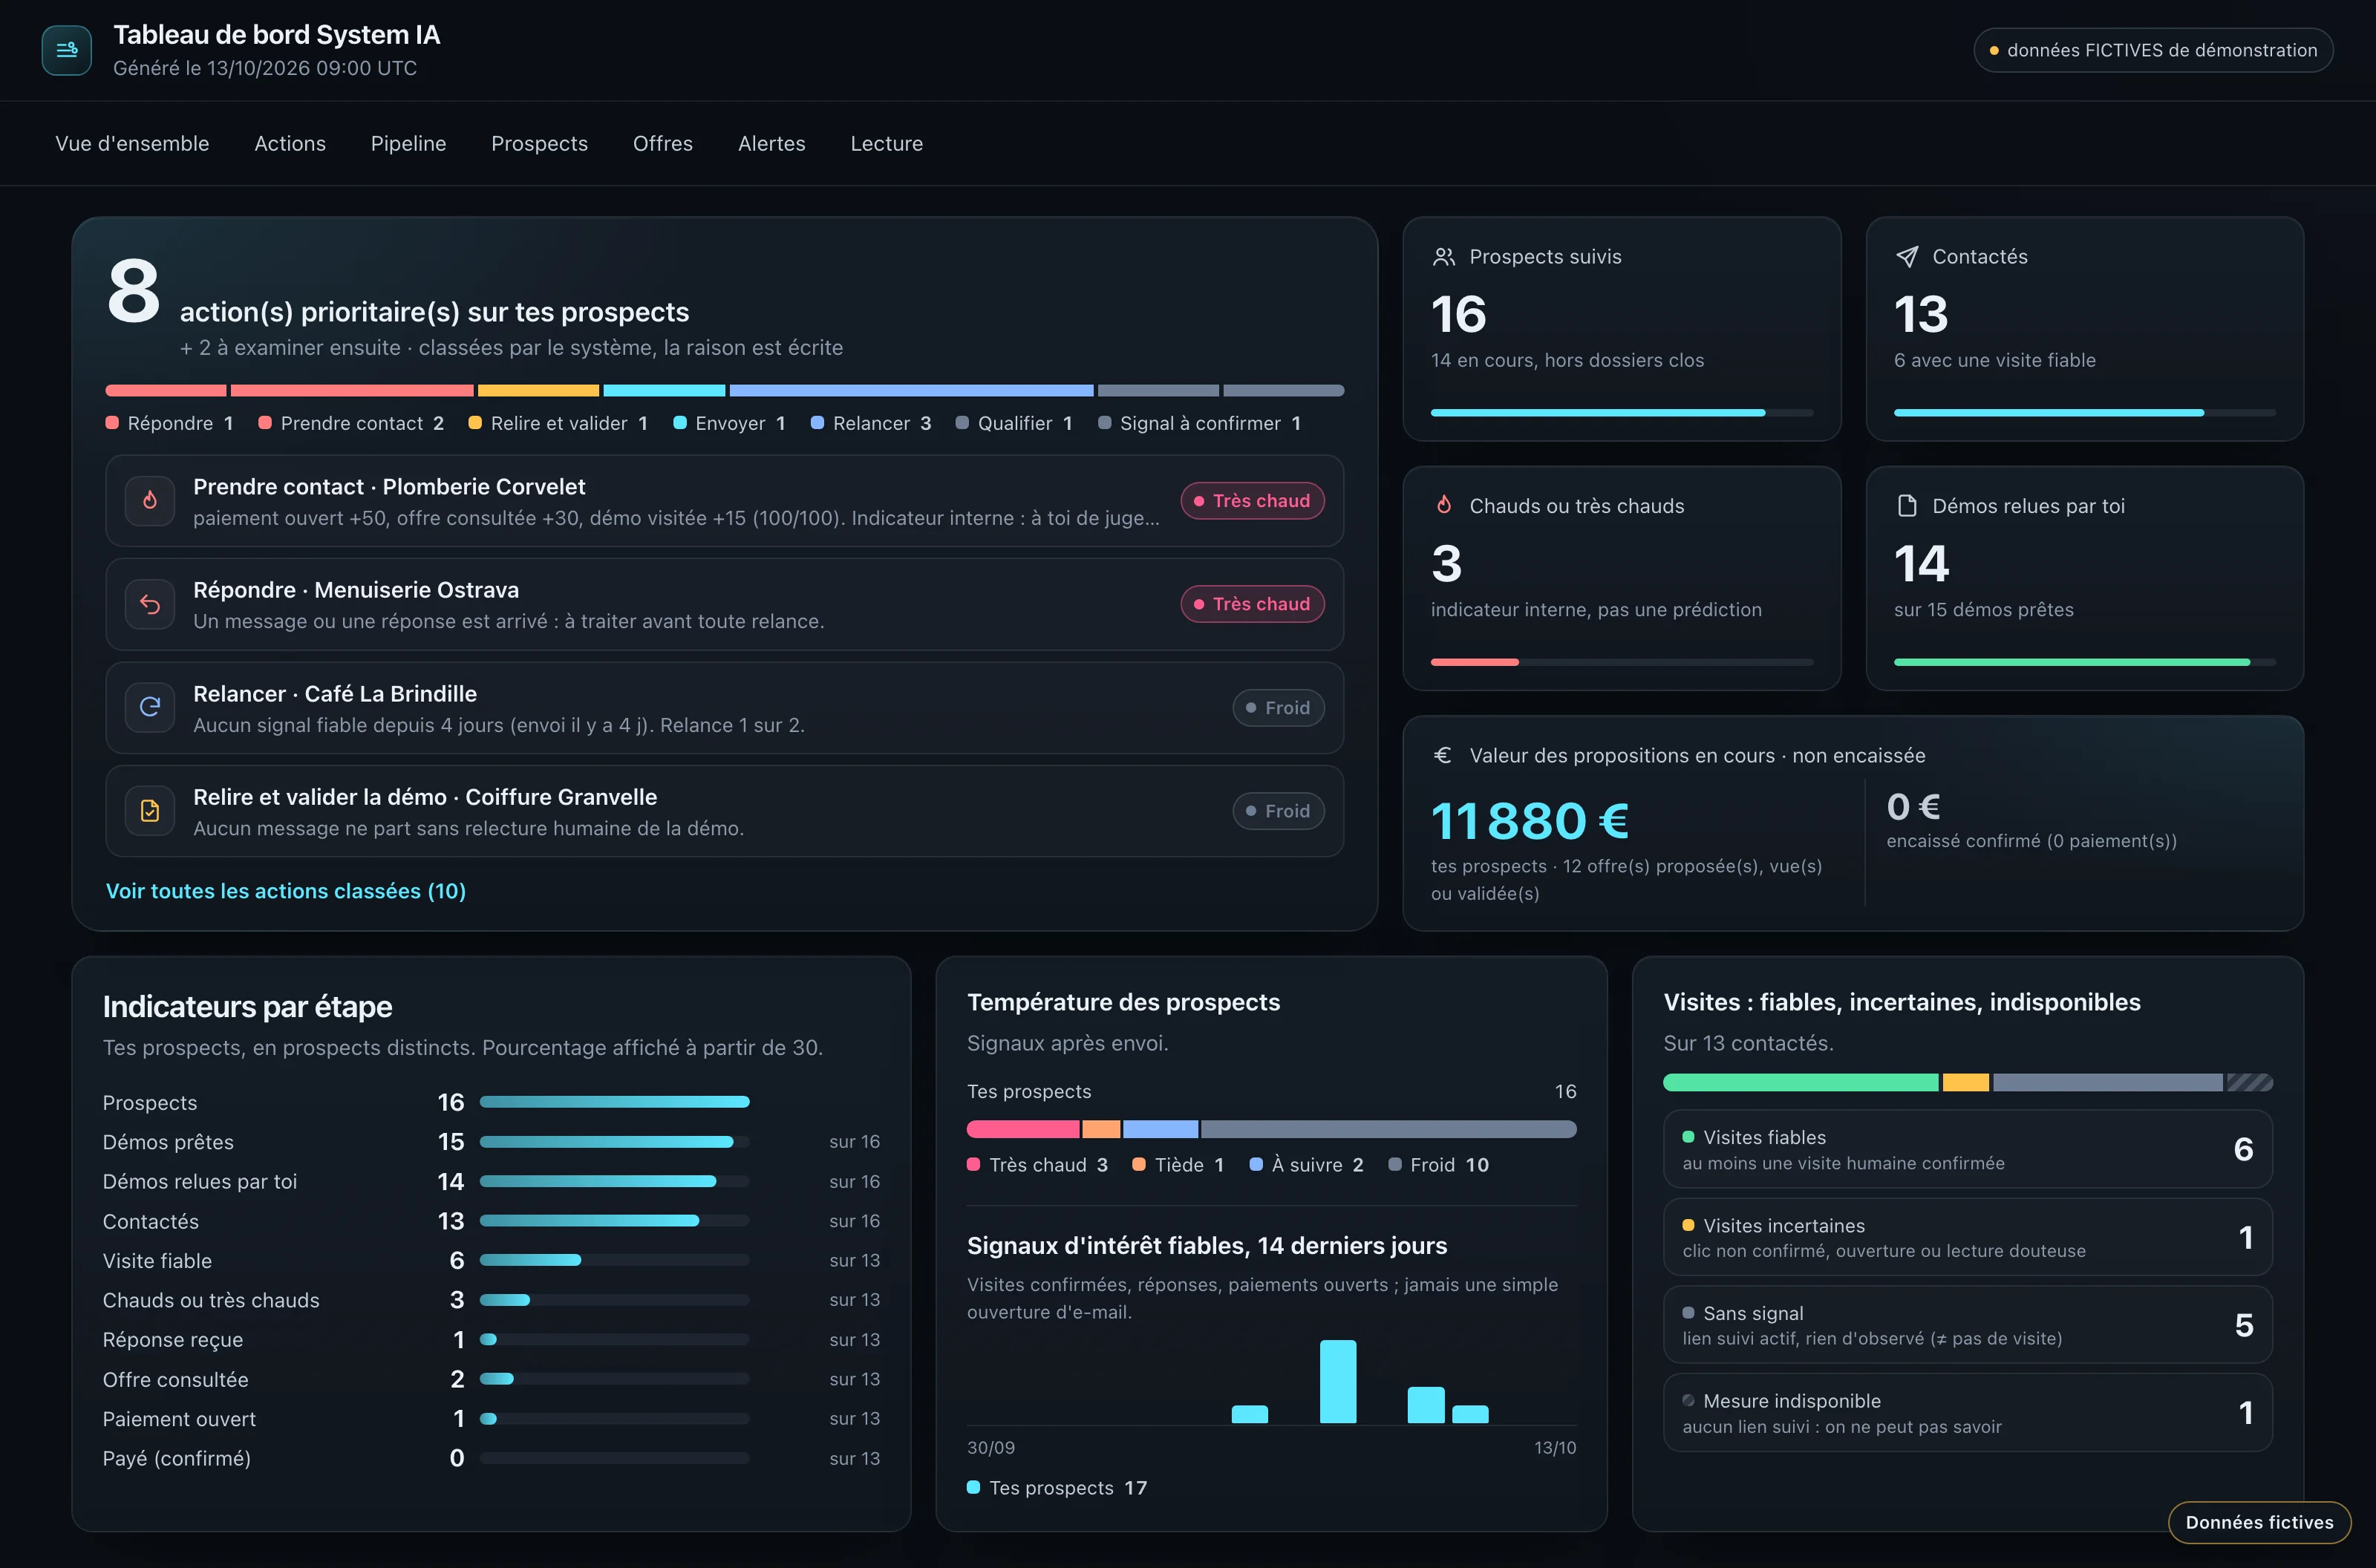The height and width of the screenshot is (1568, 2376).
Task: Click Très chaud badge on Menuiserie Ostrava
Action: [1252, 604]
